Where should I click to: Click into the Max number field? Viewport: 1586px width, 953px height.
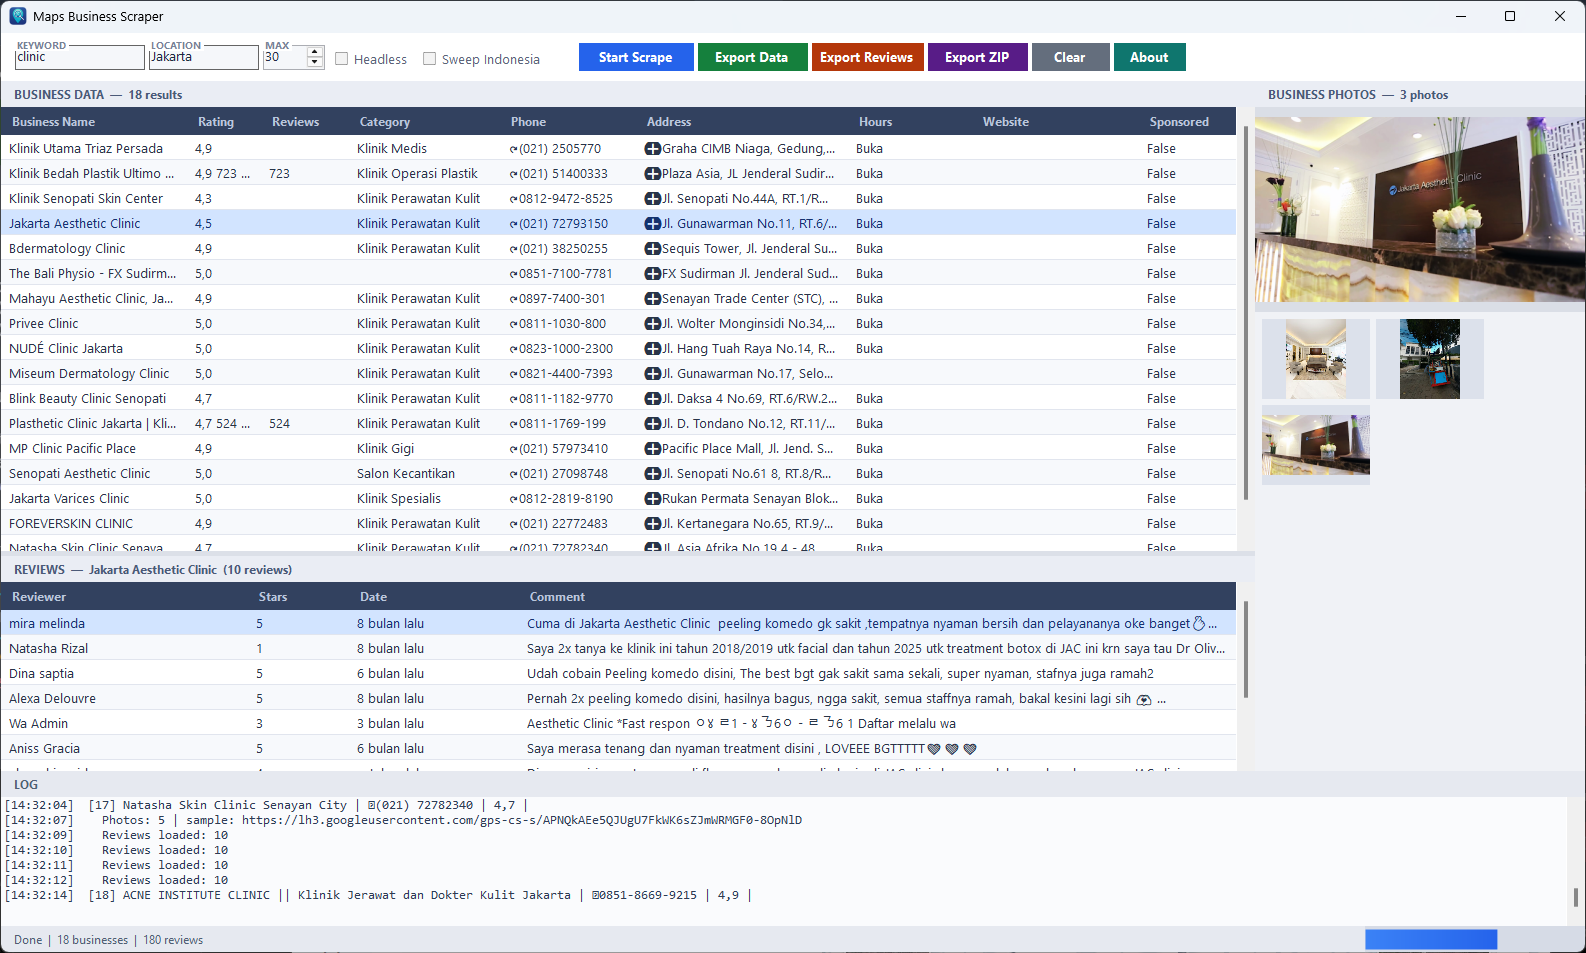tap(285, 58)
